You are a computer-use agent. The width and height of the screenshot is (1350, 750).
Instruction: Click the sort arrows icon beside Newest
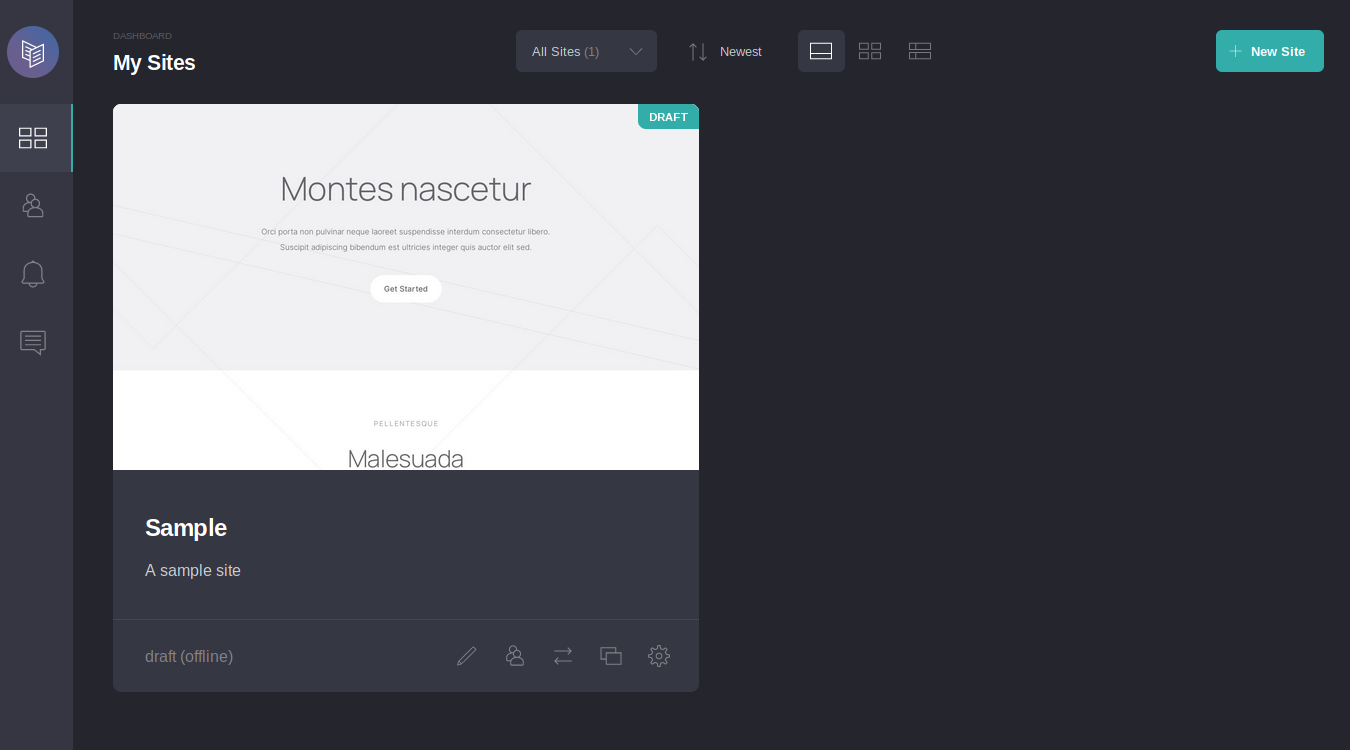tap(698, 51)
